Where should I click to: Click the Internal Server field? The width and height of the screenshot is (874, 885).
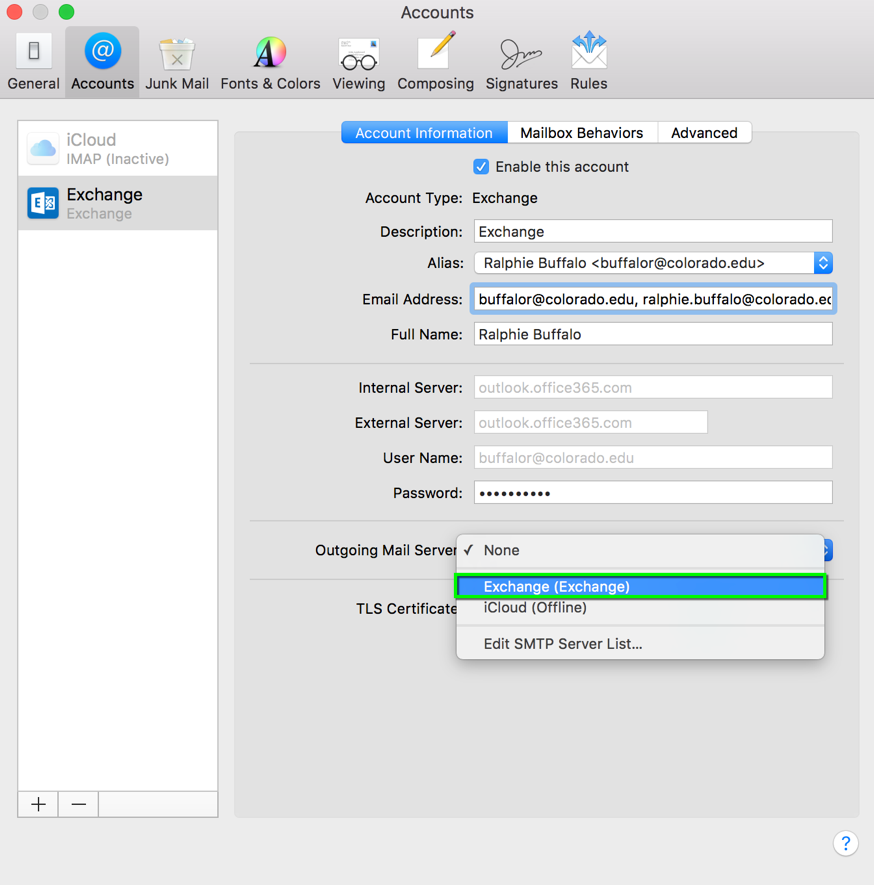(x=653, y=388)
